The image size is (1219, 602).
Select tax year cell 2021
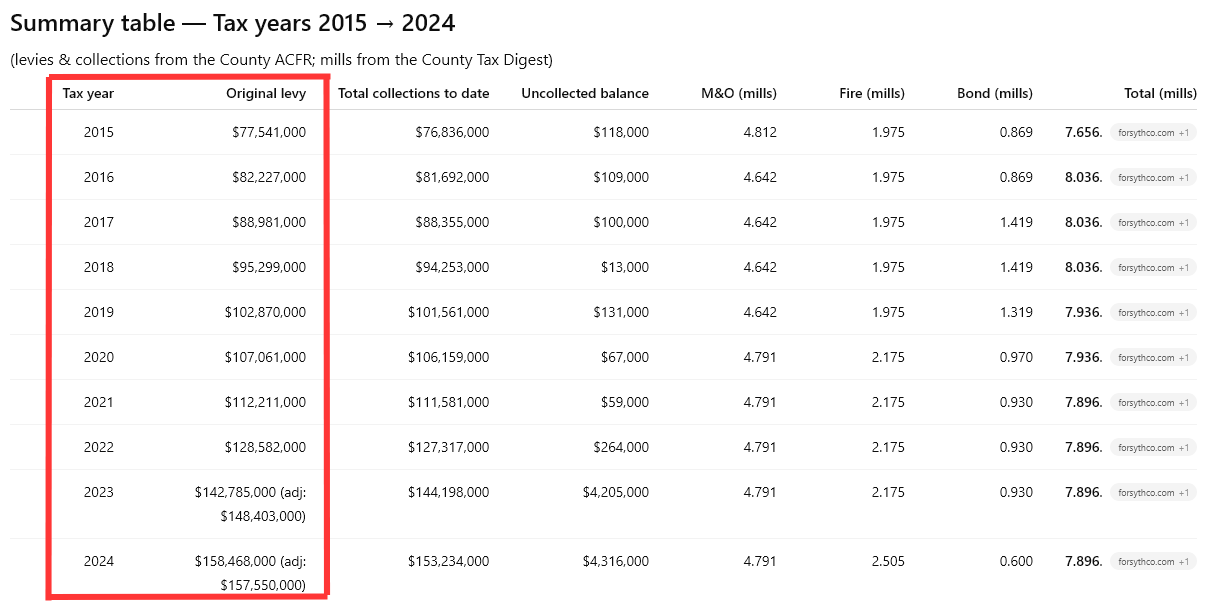pyautogui.click(x=99, y=402)
